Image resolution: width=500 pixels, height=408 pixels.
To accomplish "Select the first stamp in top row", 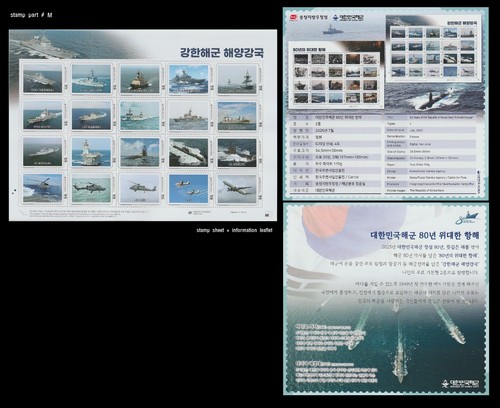I will [43, 79].
